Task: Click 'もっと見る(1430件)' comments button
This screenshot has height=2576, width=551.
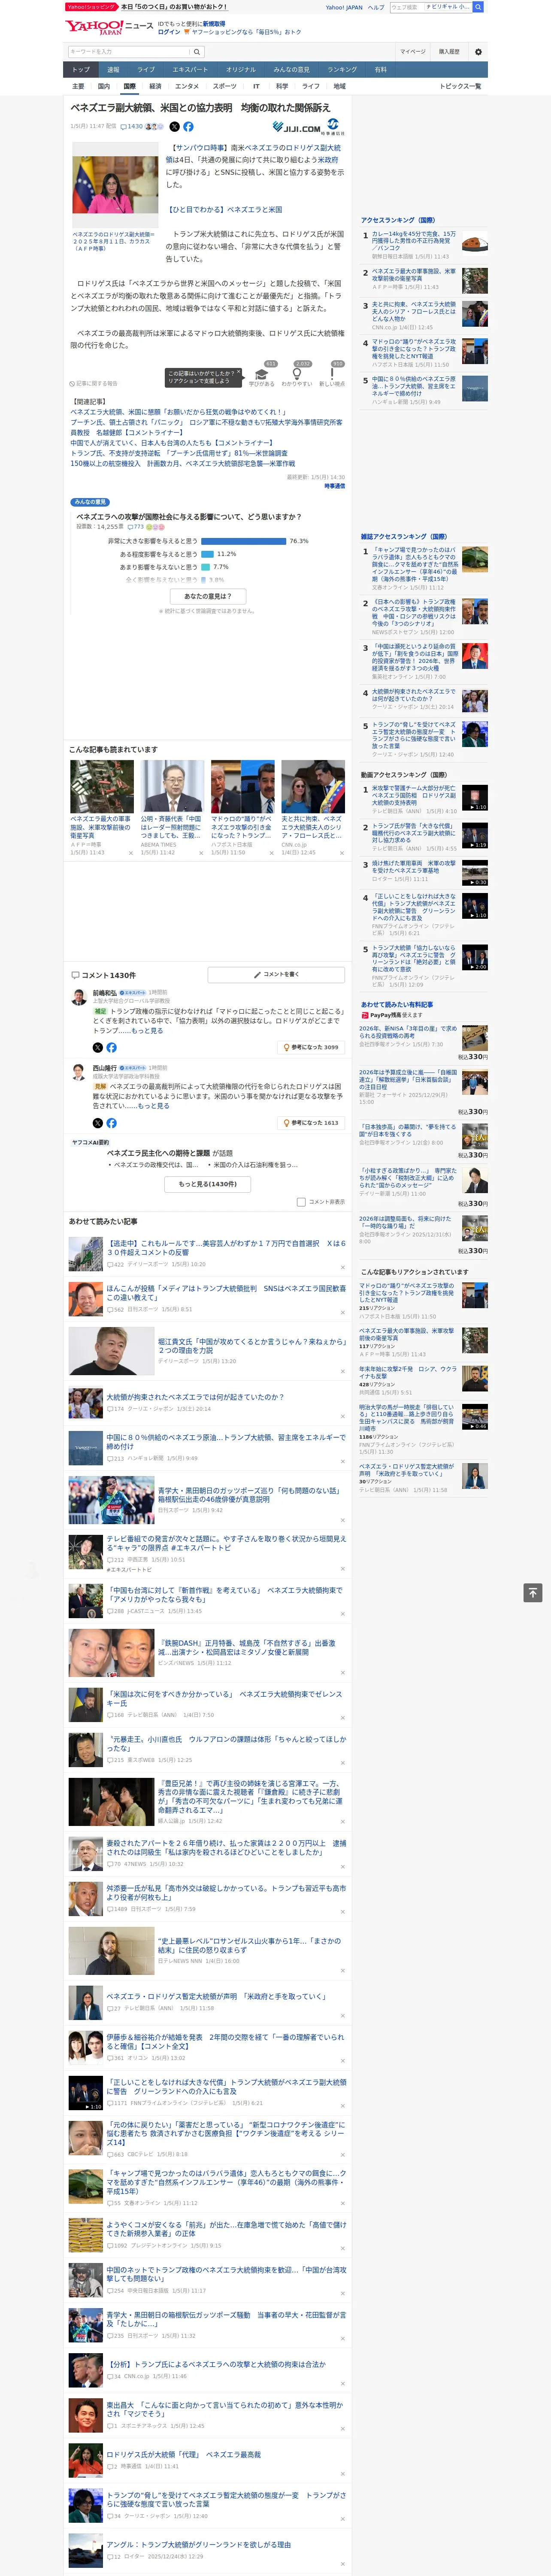Action: click(x=208, y=1184)
